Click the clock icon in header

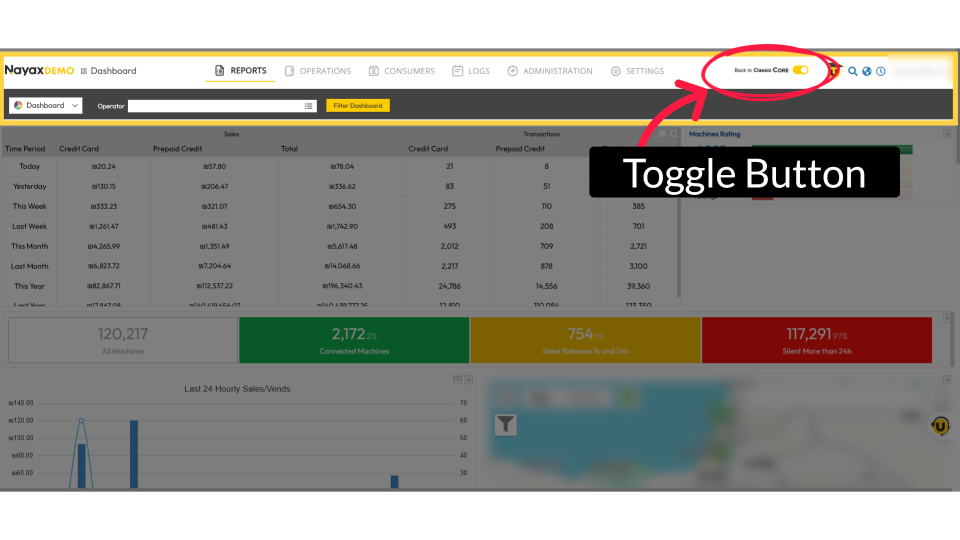tap(881, 71)
